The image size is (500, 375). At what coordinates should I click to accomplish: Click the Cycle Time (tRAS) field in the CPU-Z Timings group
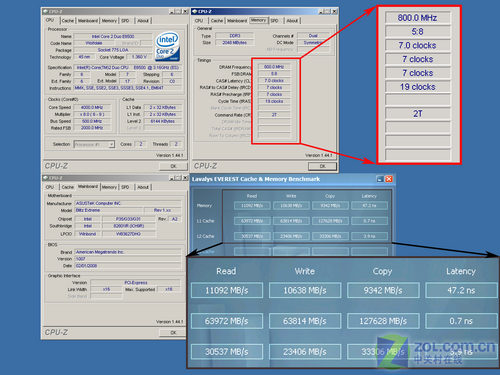(274, 101)
